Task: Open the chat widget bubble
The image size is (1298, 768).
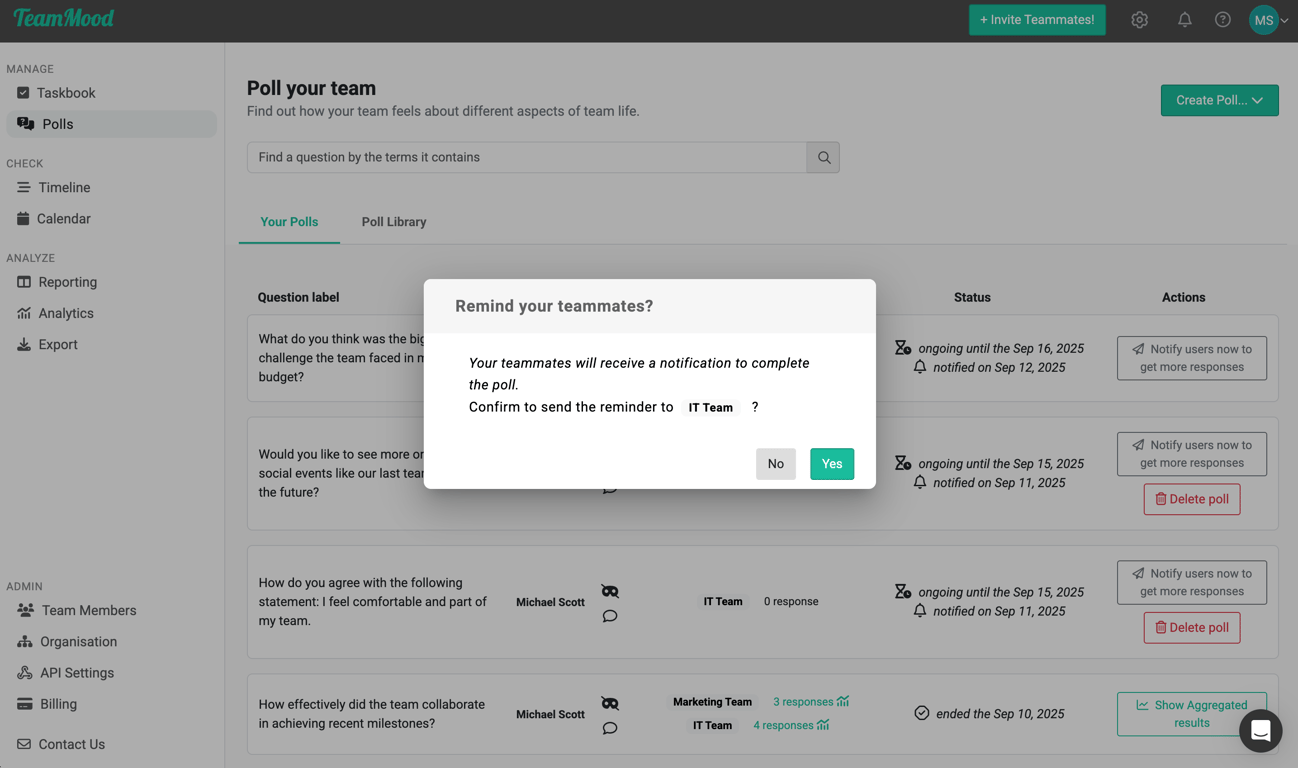Action: pos(1260,731)
